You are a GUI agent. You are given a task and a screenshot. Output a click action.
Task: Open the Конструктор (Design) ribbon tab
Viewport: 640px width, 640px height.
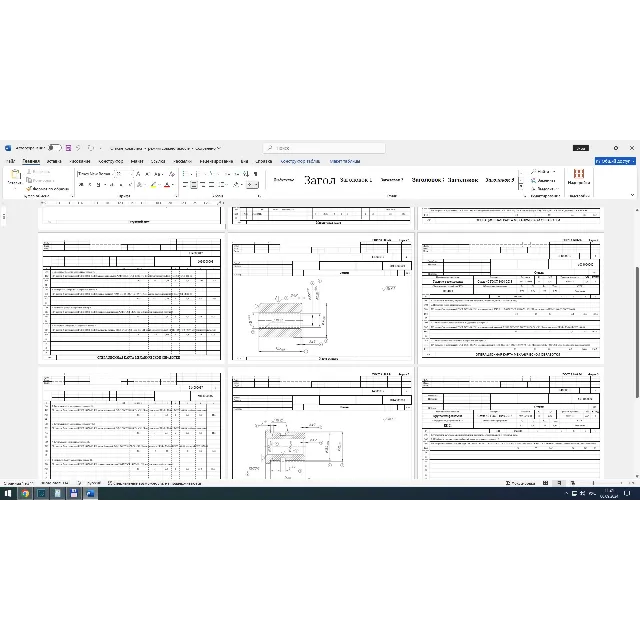(x=111, y=161)
